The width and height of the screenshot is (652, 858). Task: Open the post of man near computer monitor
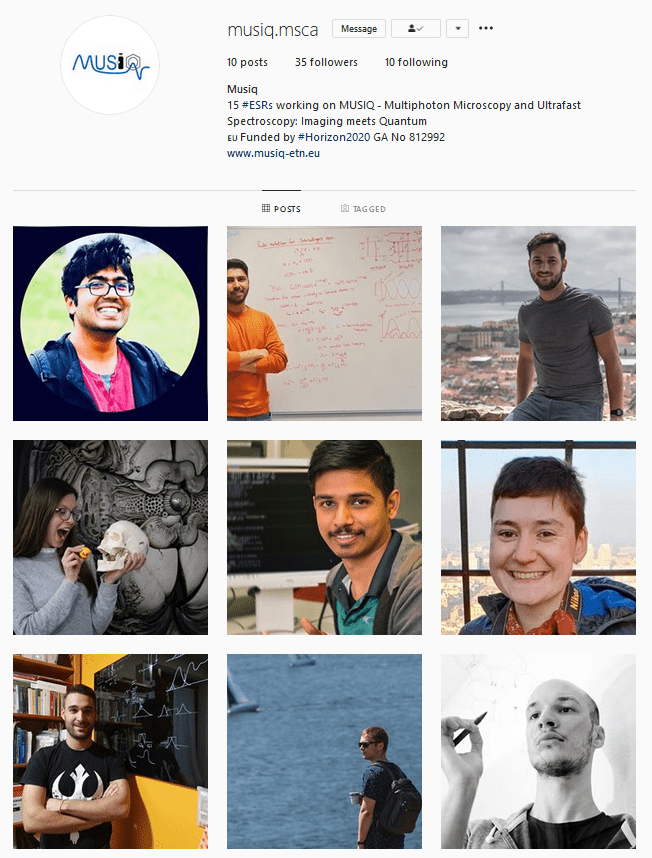tap(324, 537)
